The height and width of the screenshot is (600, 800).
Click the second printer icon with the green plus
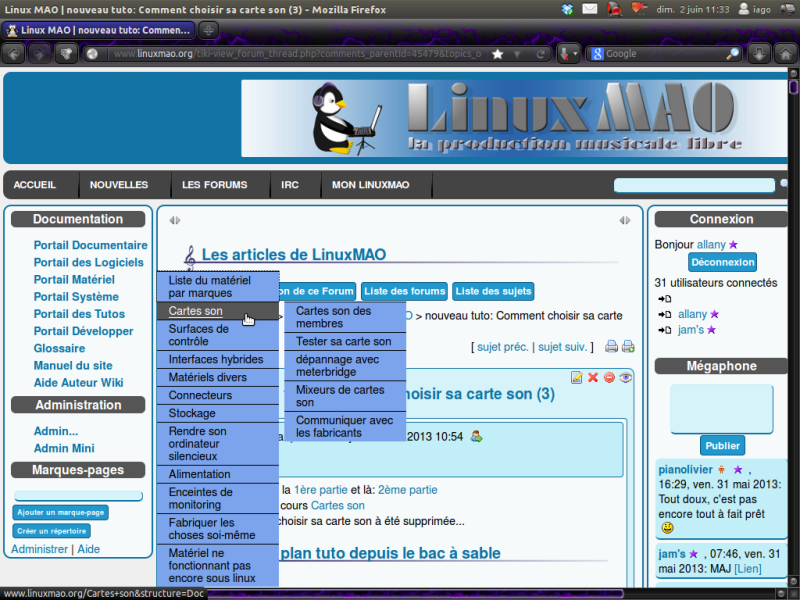[628, 347]
